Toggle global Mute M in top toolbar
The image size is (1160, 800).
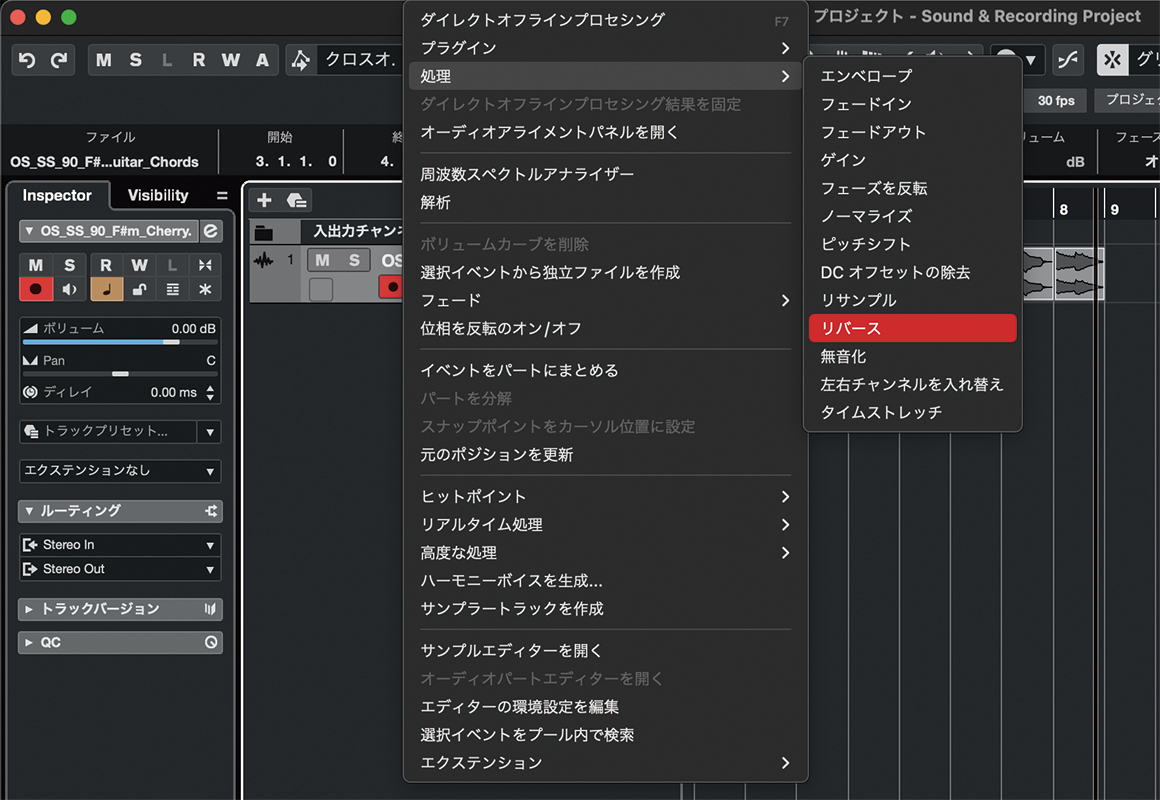coord(104,60)
